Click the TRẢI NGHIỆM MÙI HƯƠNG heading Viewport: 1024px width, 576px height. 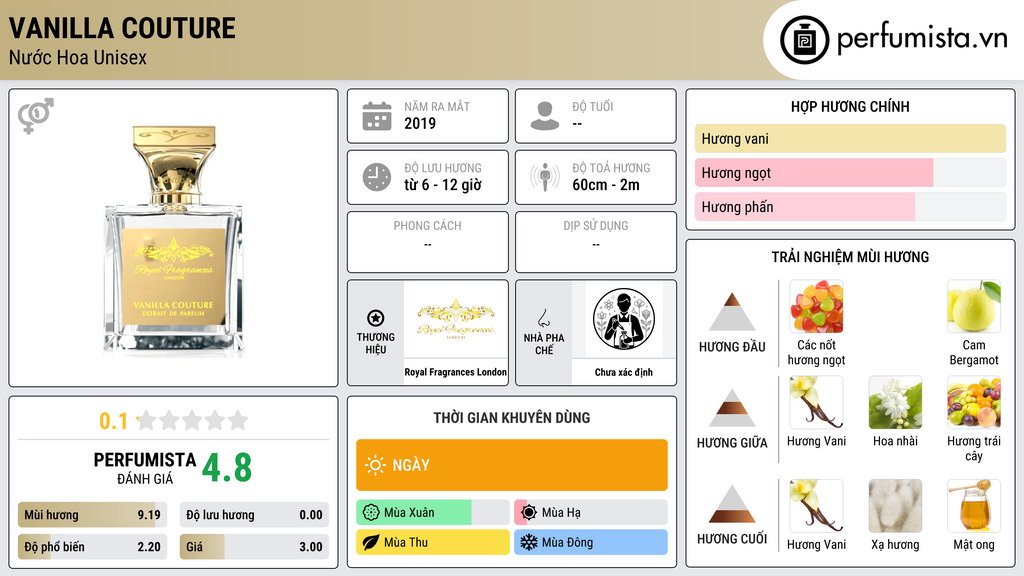tap(850, 257)
